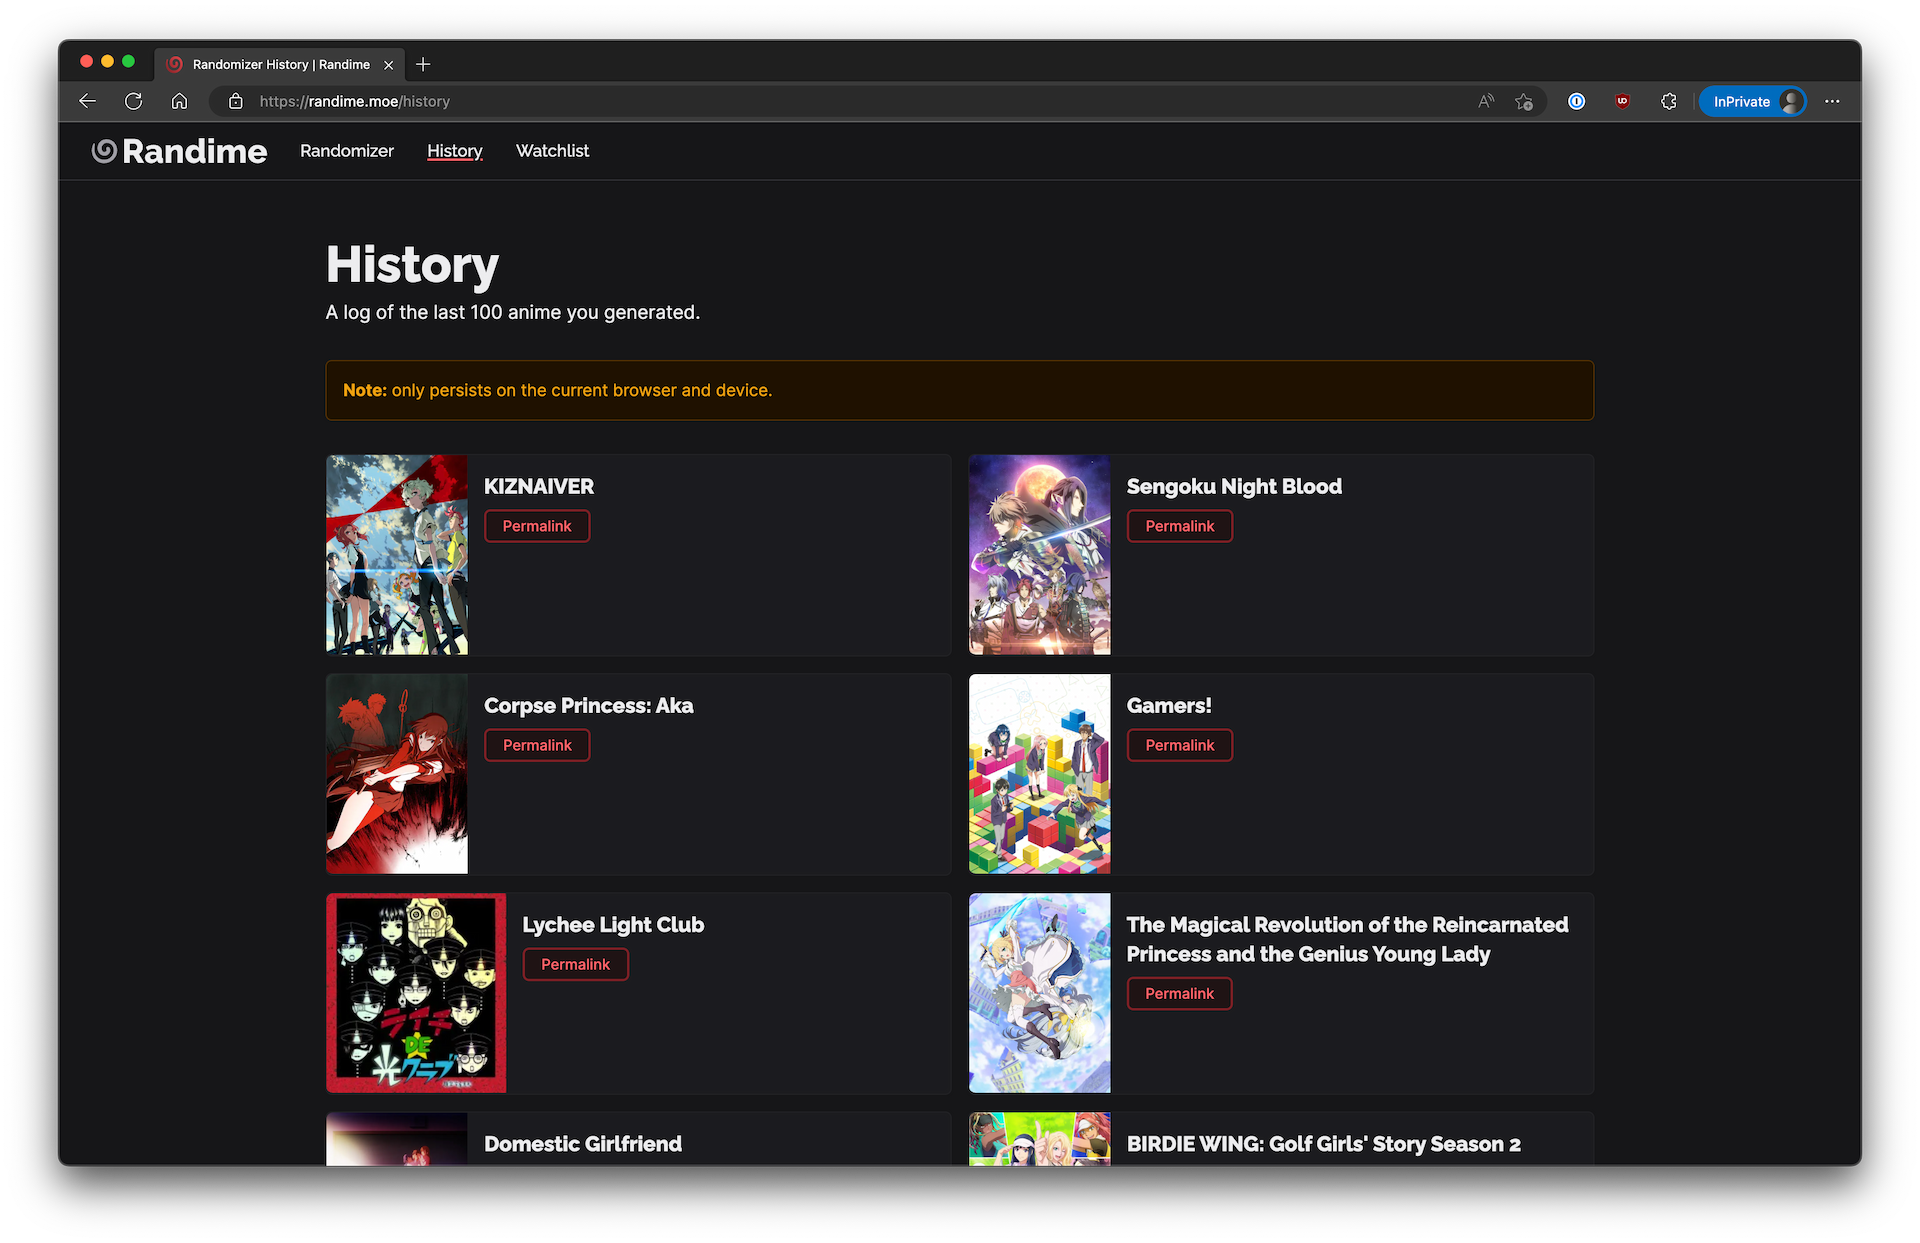1920x1243 pixels.
Task: Open a new tab with the plus icon
Action: coord(423,64)
